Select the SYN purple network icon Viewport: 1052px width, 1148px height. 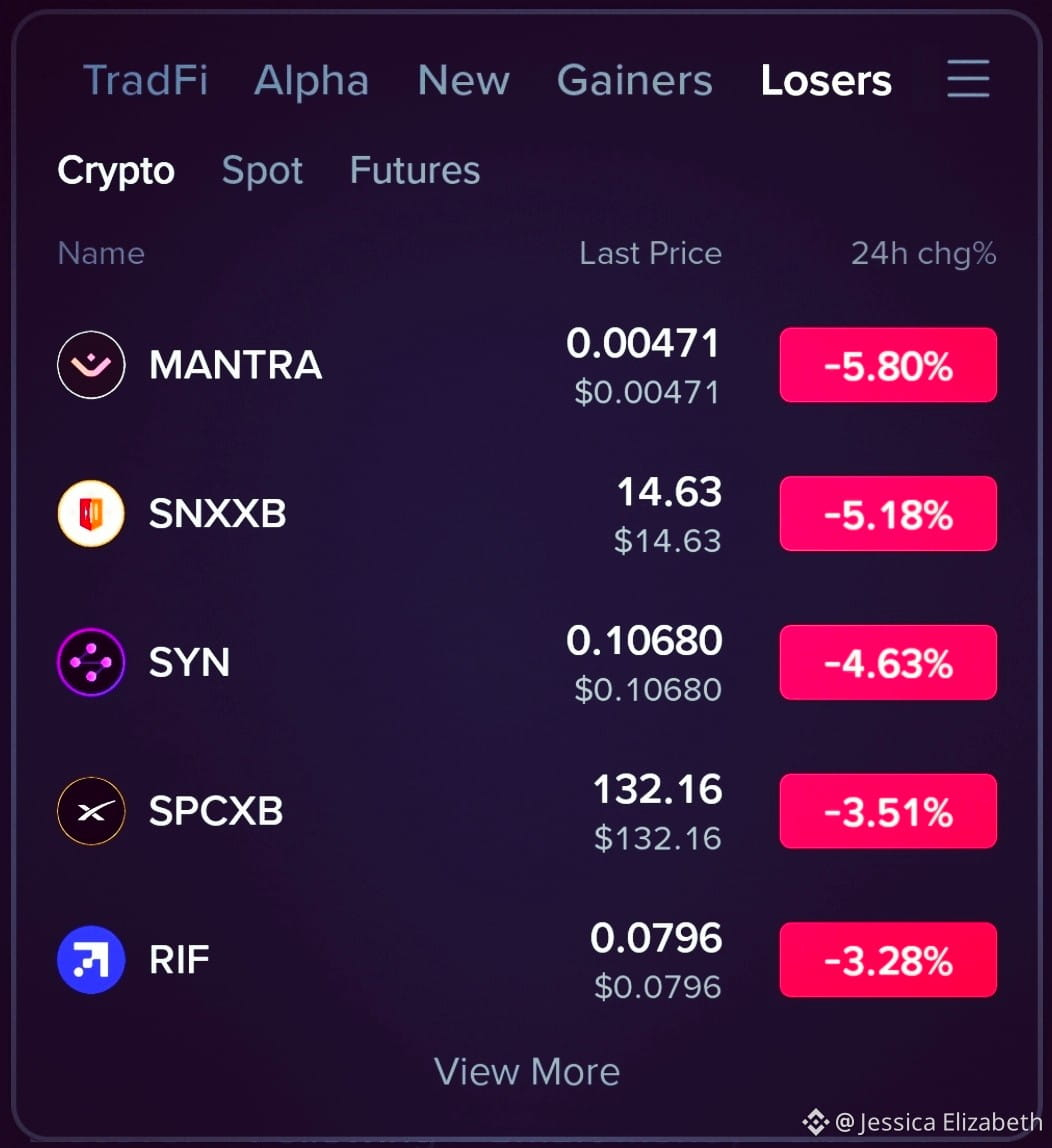(x=91, y=662)
